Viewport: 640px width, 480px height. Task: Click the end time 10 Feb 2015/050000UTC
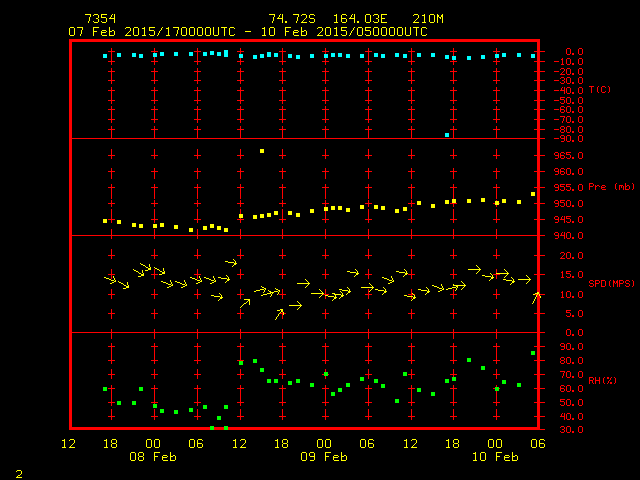point(344,32)
